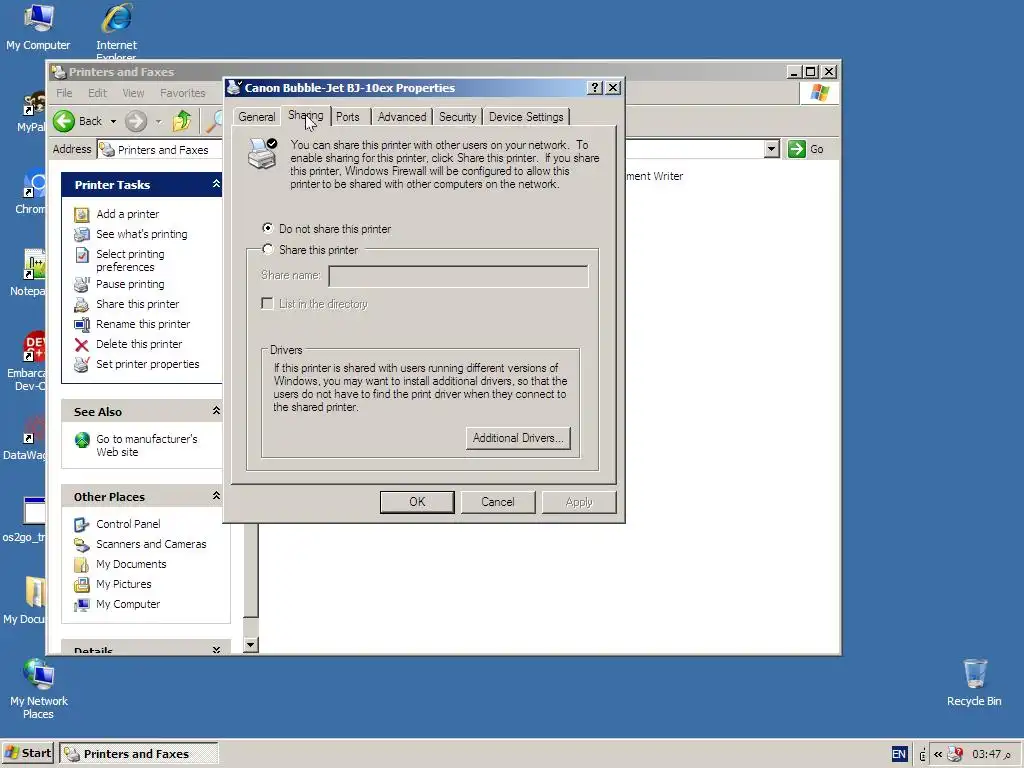Click the Search magnifier icon in toolbar
1024x768 pixels.
214,121
